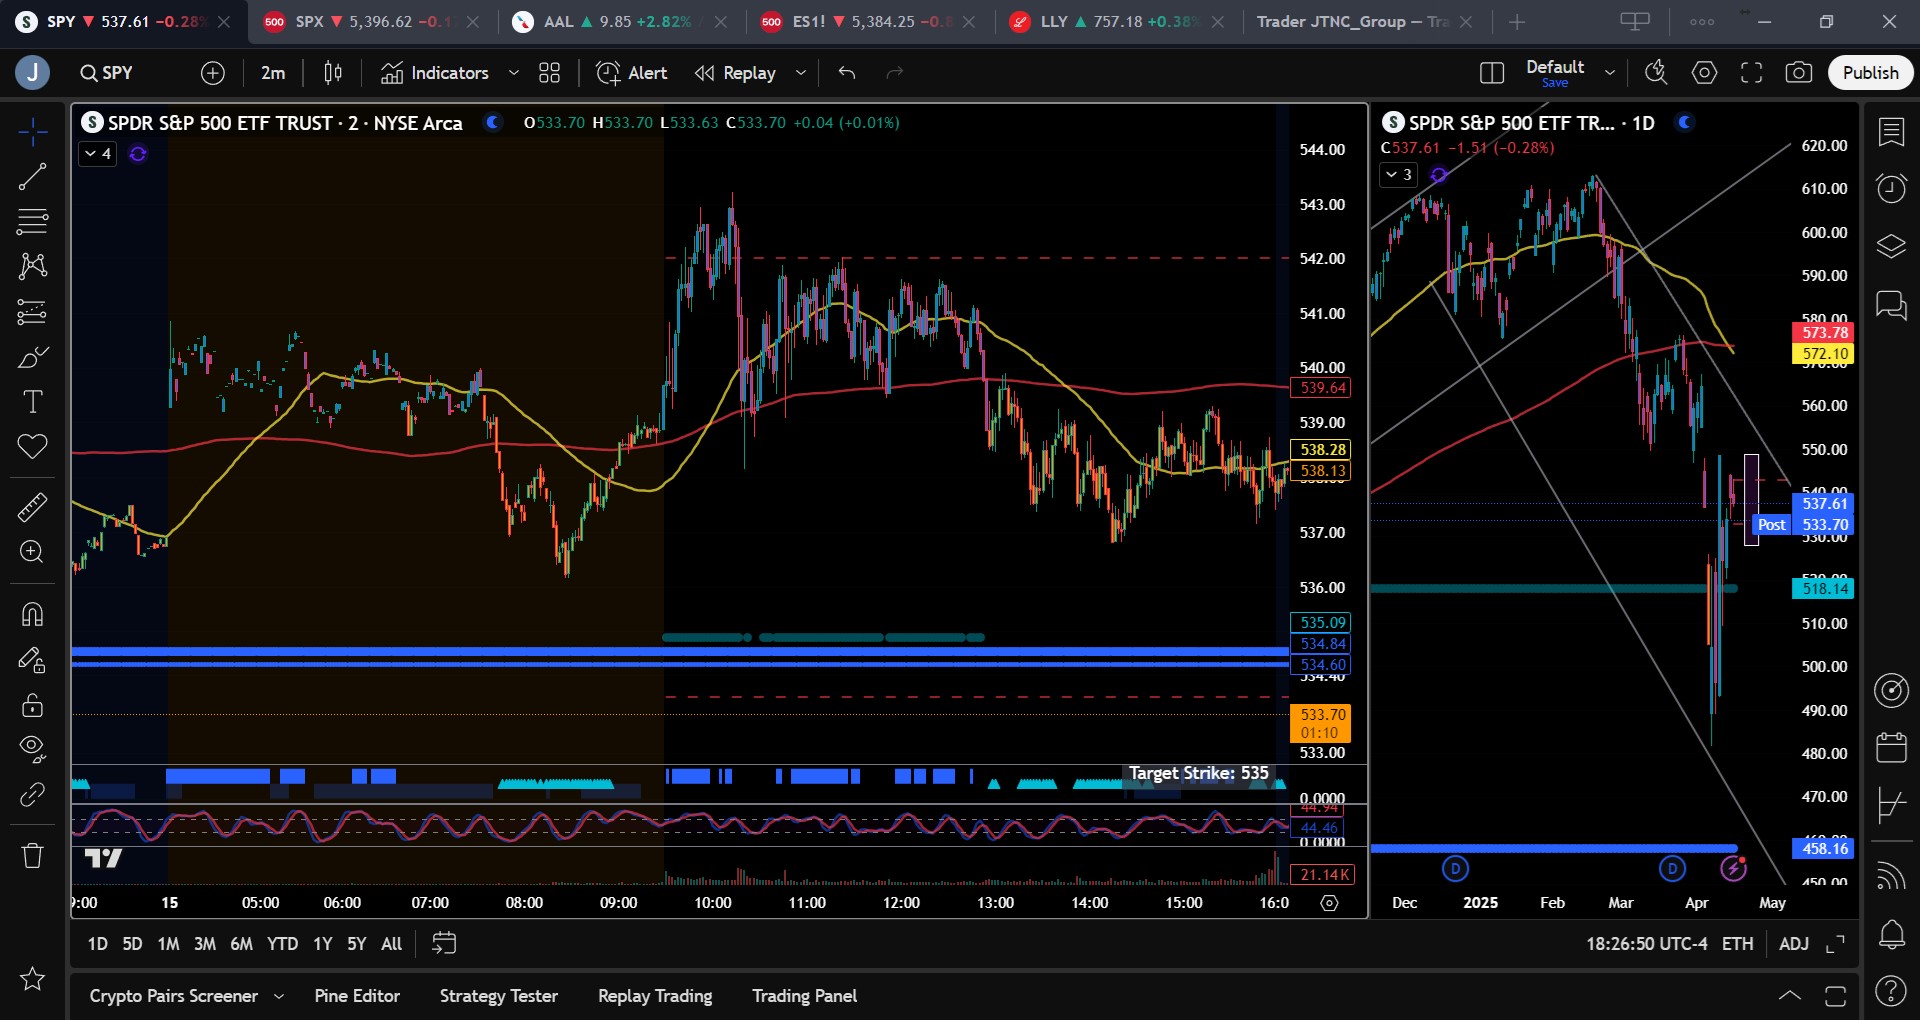Open the Fibonacci retracement tool

(32, 221)
